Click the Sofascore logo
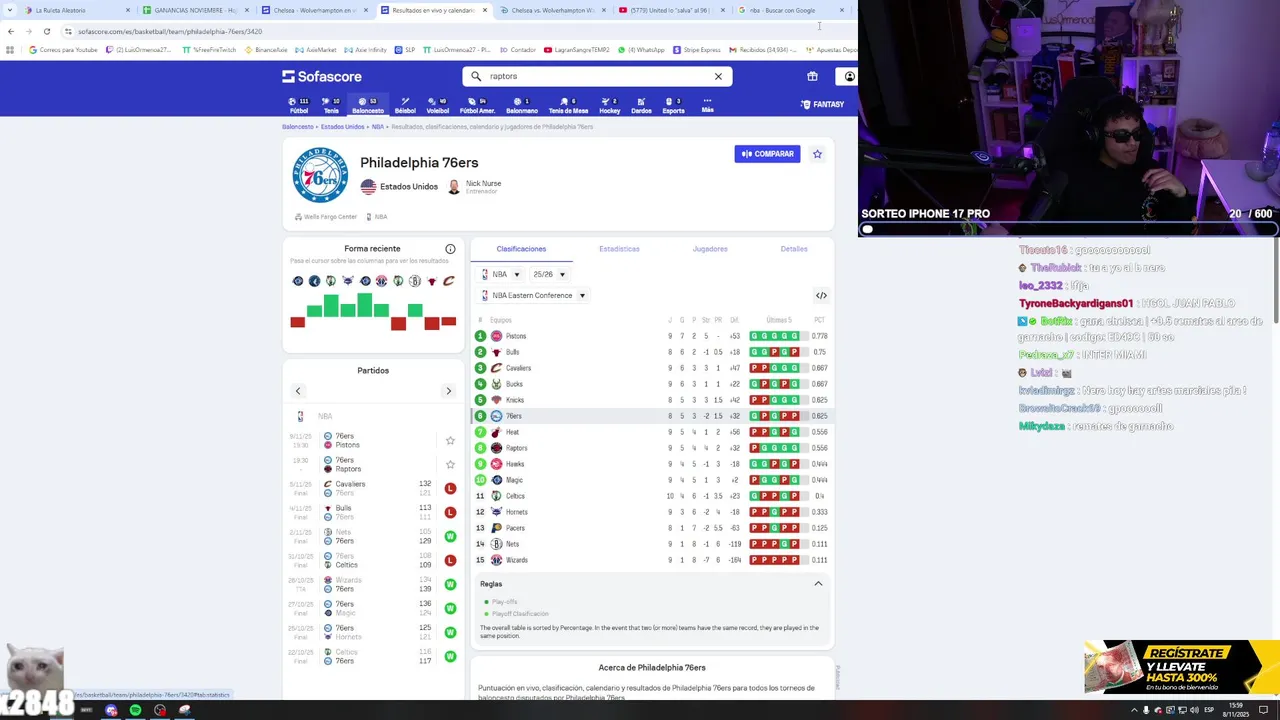The image size is (1280, 720). coord(322,76)
